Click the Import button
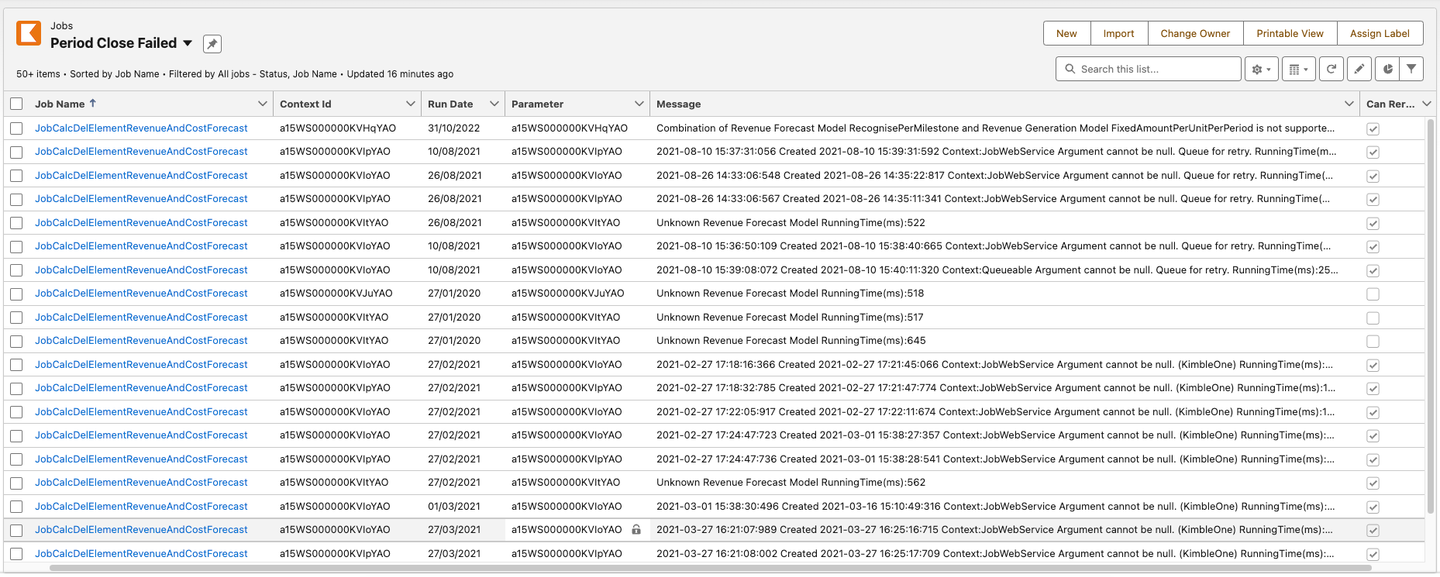 (1119, 33)
